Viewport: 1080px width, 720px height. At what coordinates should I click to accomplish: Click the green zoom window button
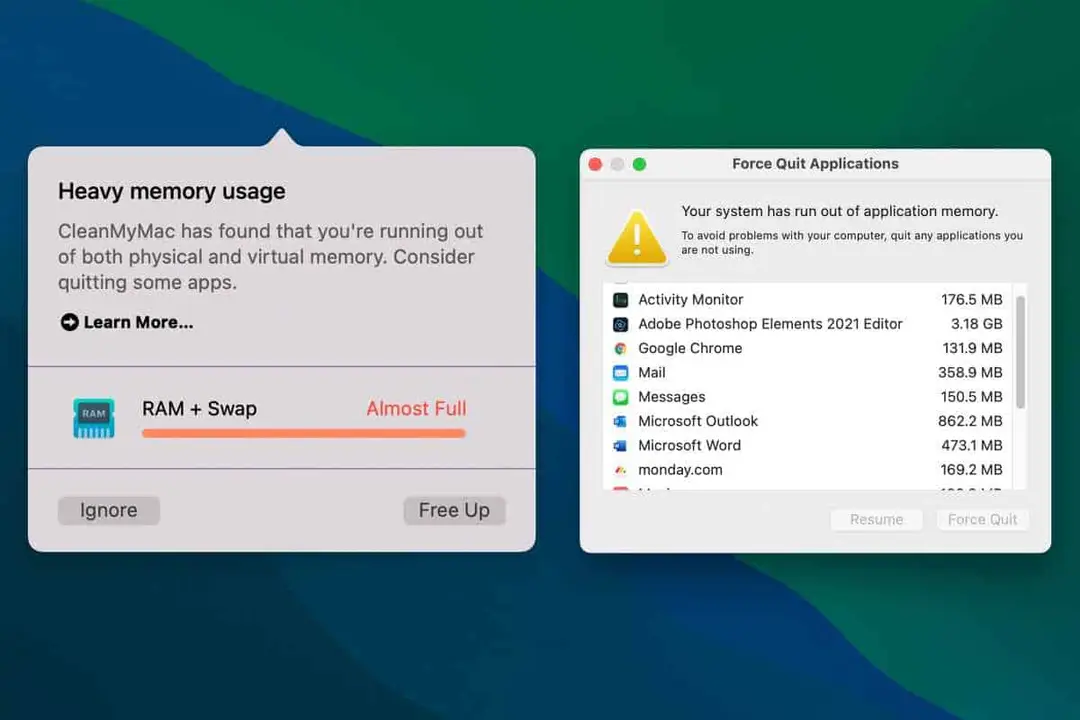(x=639, y=164)
